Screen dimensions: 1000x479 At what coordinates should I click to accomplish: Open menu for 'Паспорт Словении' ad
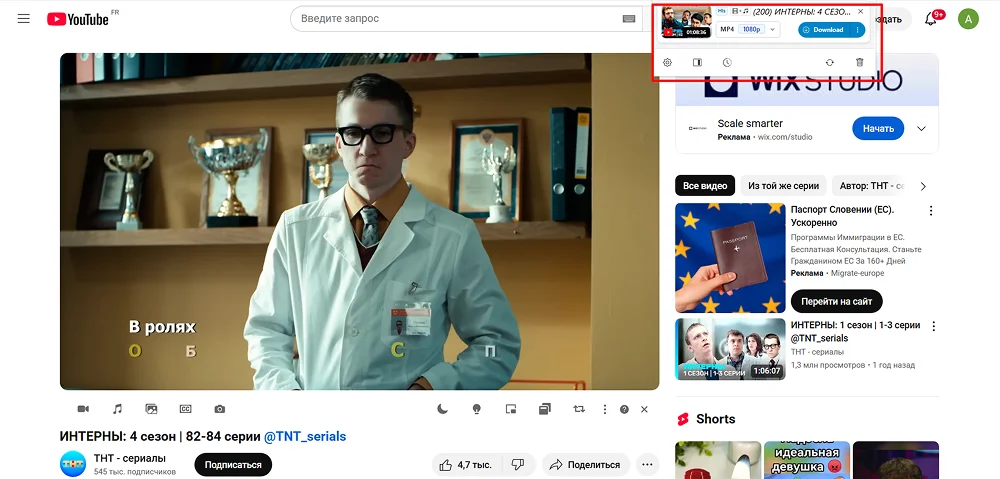coord(931,210)
